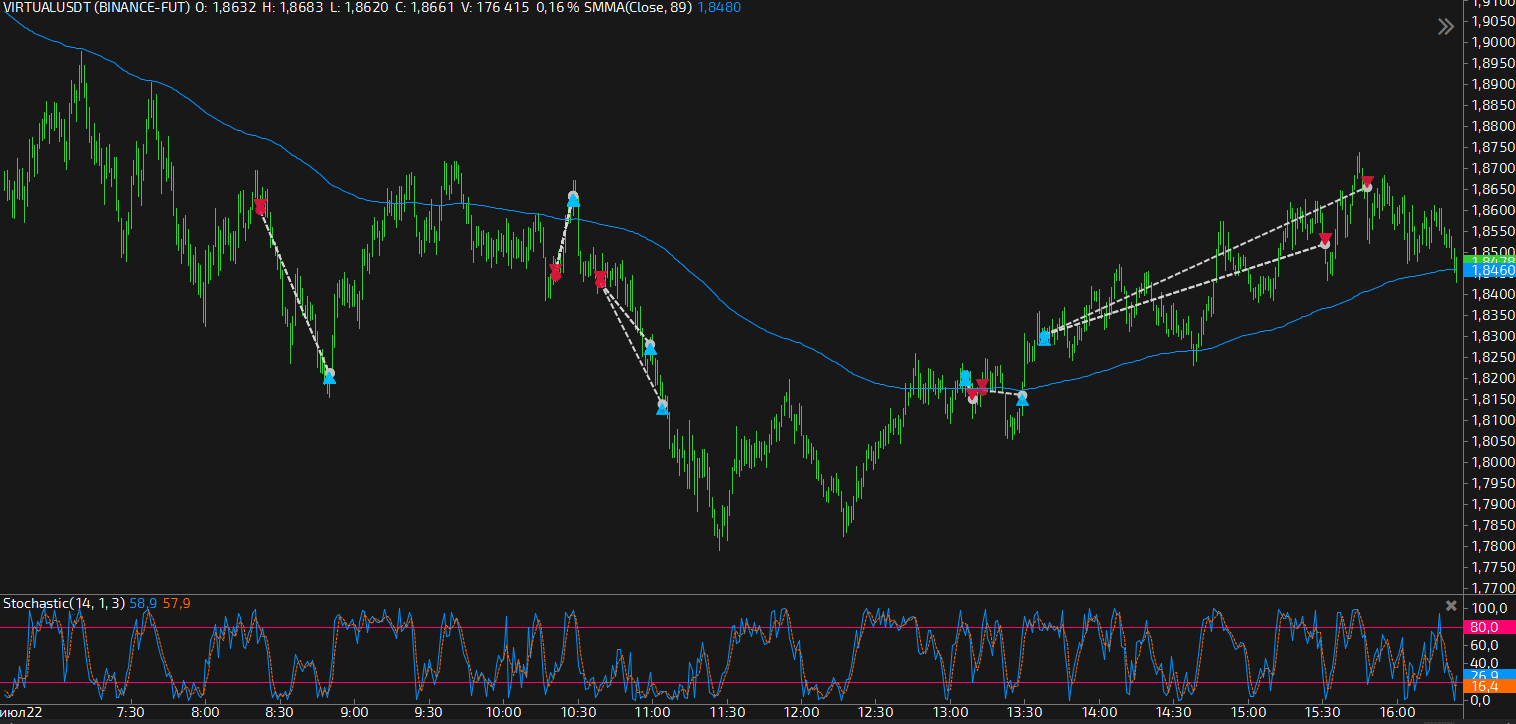
Task: Click the 12:00 label on the time axis
Action: click(802, 713)
